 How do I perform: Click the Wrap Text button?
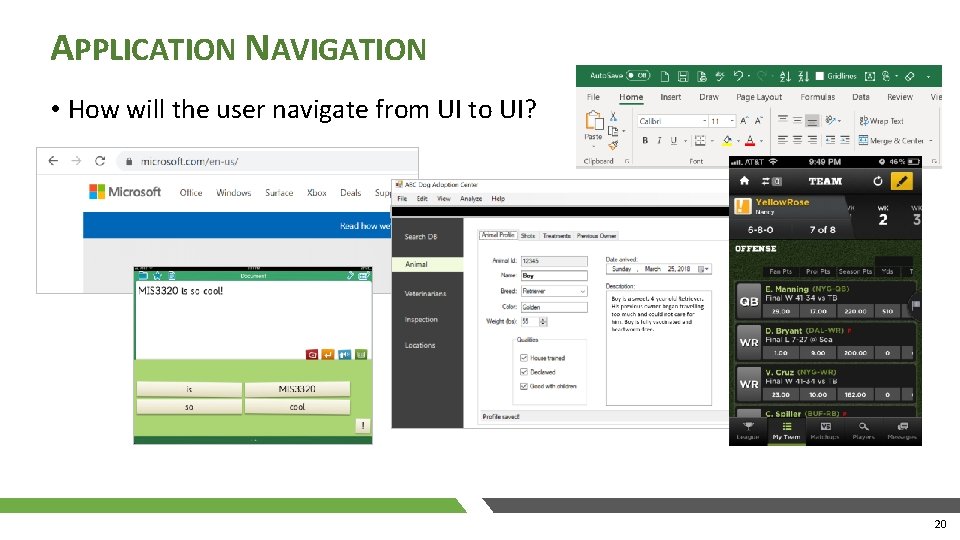pyautogui.click(x=882, y=121)
